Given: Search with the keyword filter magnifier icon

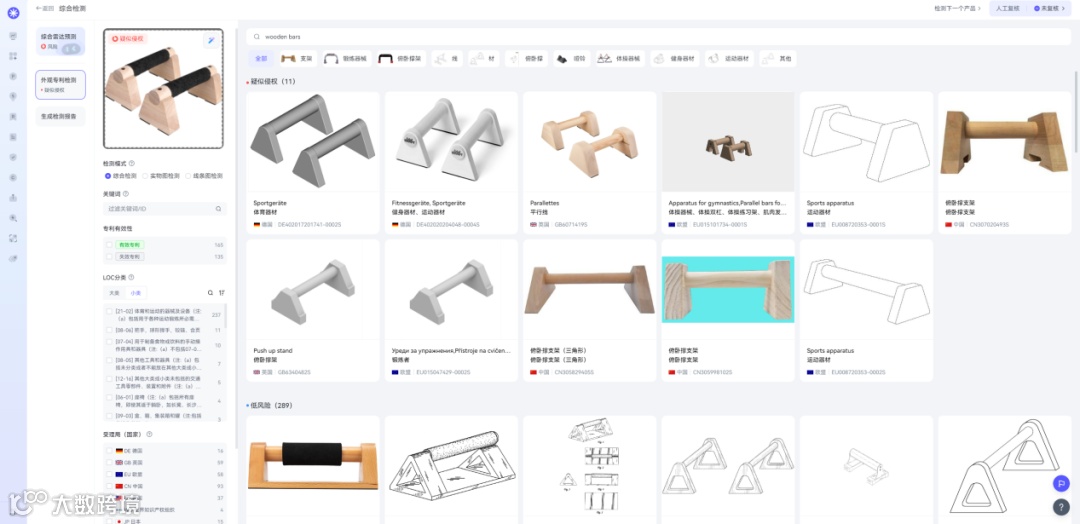Looking at the screenshot, I should pos(218,209).
